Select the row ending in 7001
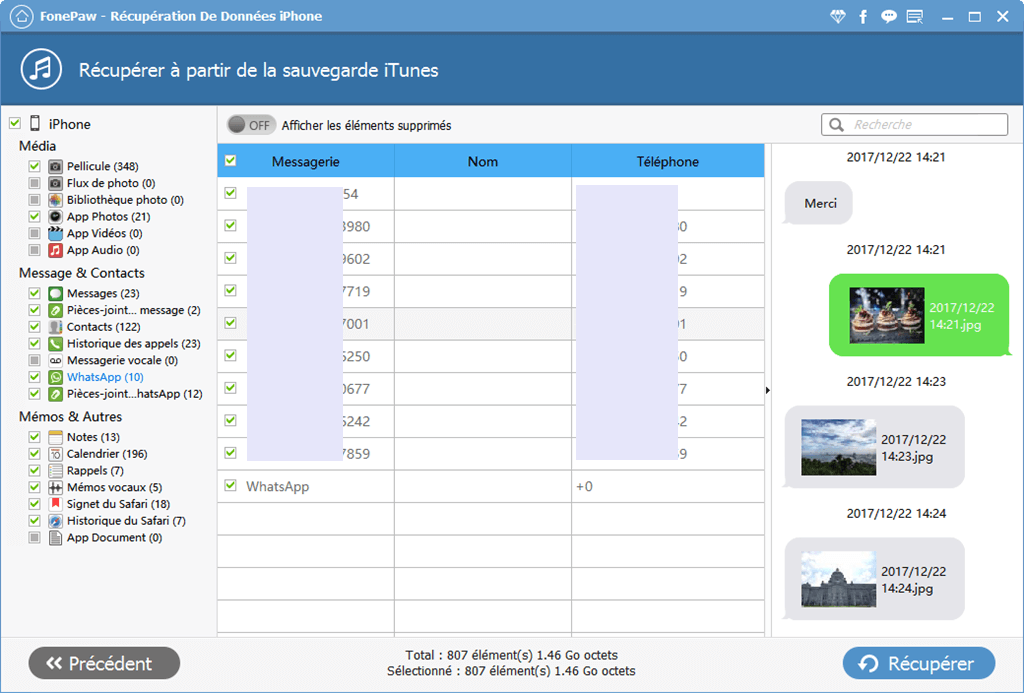The height and width of the screenshot is (693, 1024). point(490,324)
